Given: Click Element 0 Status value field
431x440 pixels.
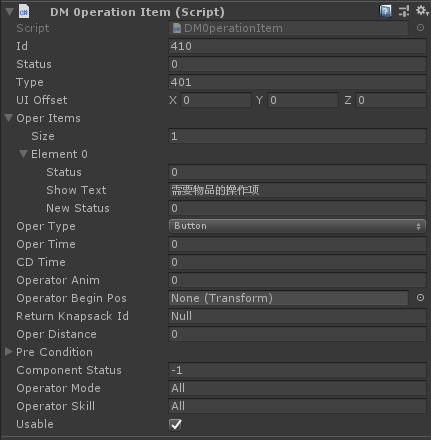Looking at the screenshot, I should (x=297, y=172).
